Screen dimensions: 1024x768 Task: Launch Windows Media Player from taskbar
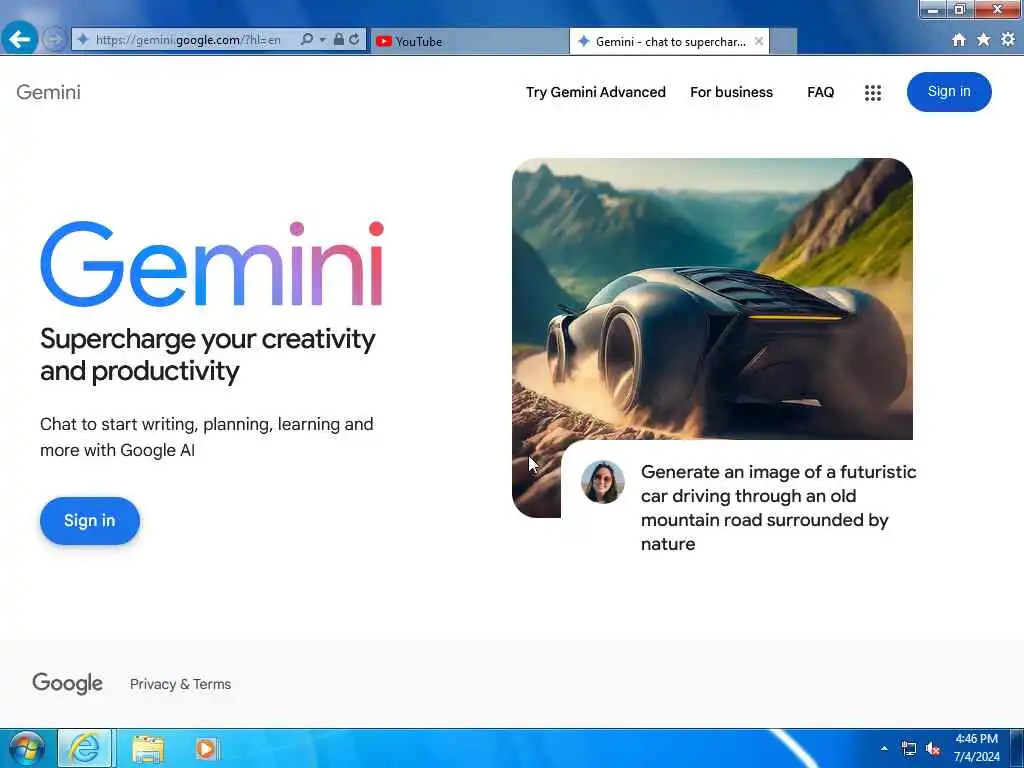206,749
